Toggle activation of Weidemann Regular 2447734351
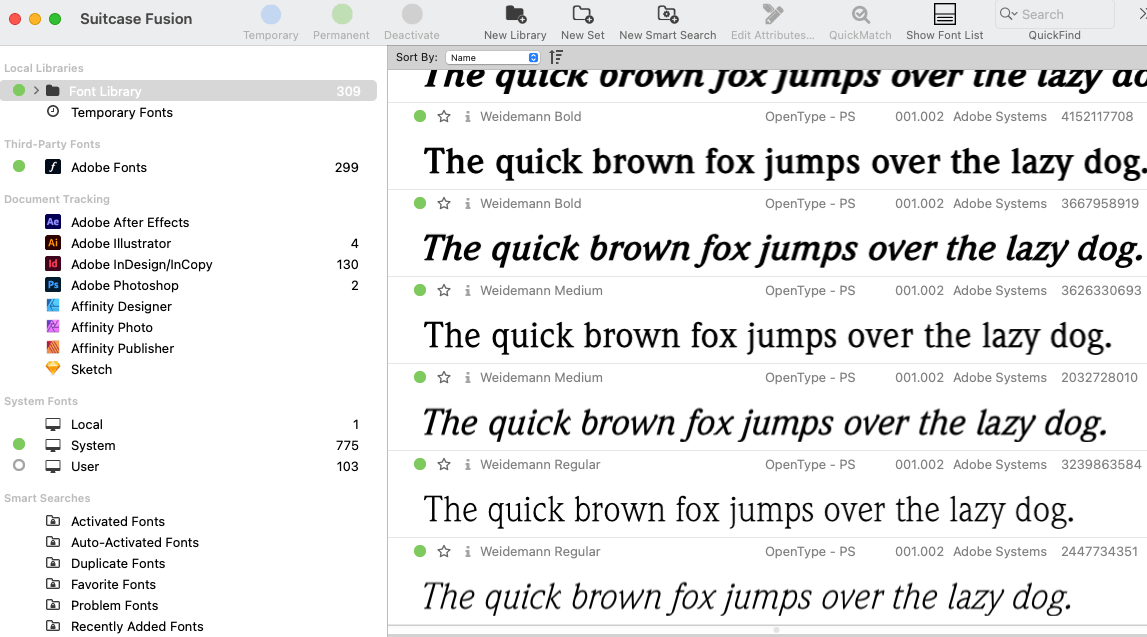 click(x=420, y=551)
